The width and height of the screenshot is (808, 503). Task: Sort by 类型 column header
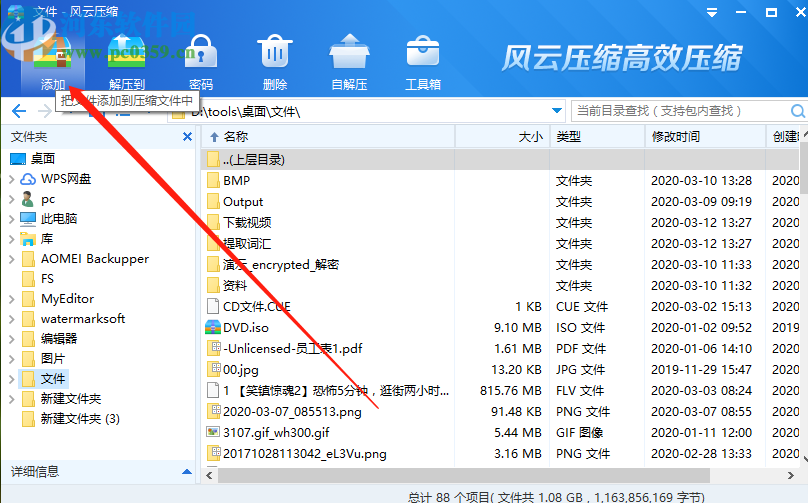(597, 137)
